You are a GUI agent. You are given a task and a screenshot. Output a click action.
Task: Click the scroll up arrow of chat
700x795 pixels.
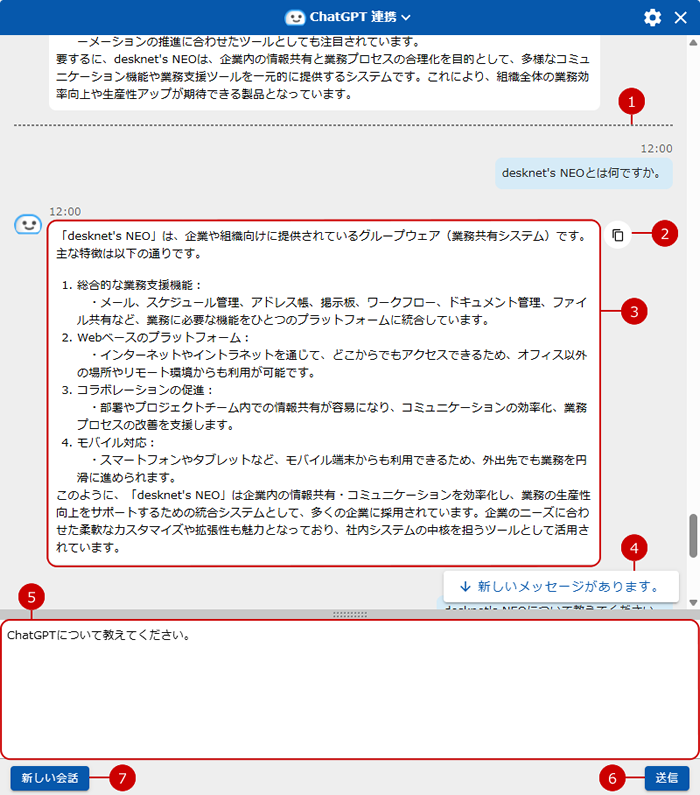point(693,43)
